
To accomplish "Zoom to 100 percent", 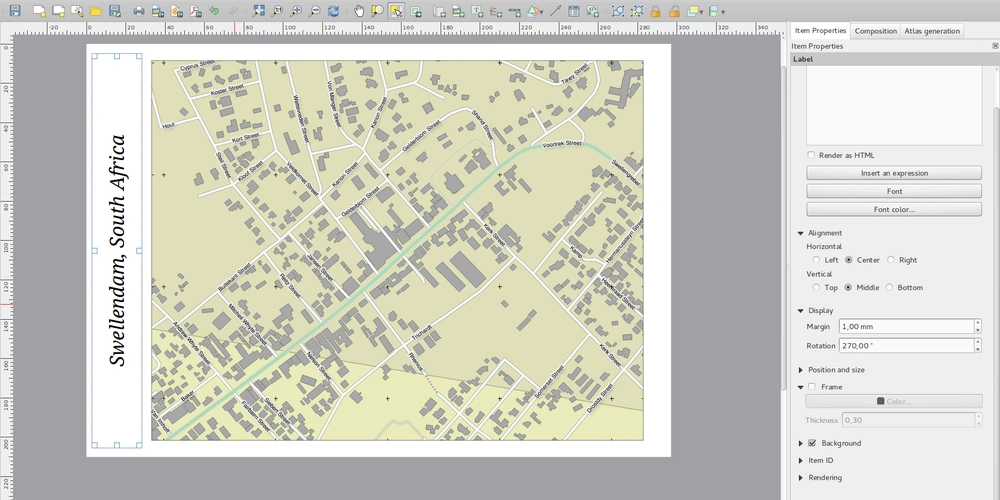I will (x=277, y=11).
